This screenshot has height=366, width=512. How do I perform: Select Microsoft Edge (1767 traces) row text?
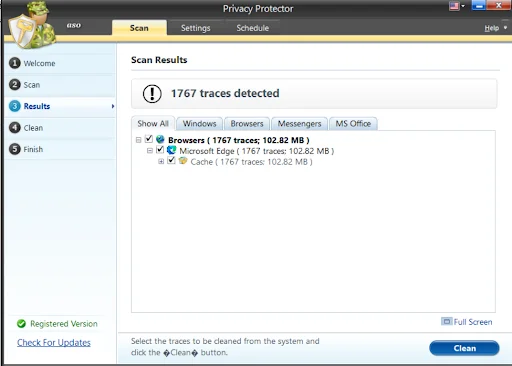(257, 151)
